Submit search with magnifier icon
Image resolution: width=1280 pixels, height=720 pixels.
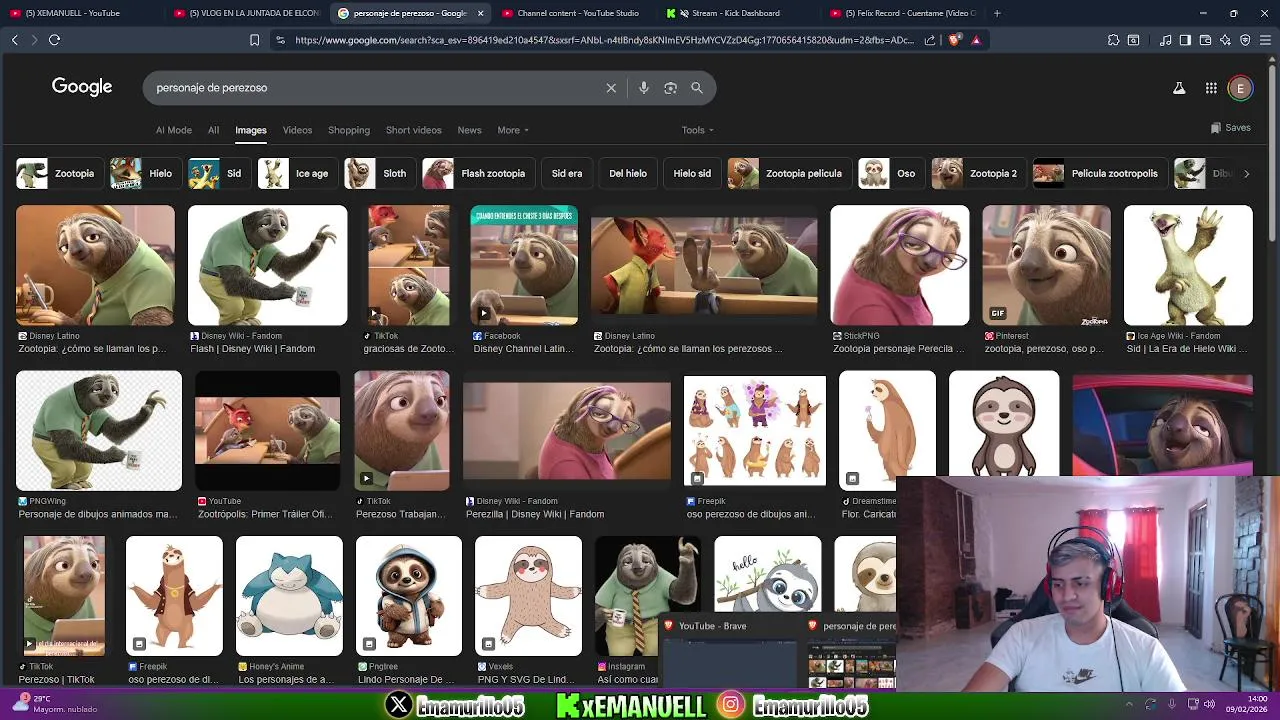(x=697, y=88)
